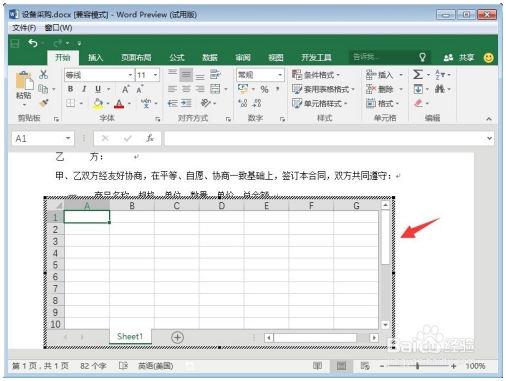Screen dimensions: 506x381
Task: Click the Merge and Center icon
Action: pyautogui.click(x=215, y=89)
